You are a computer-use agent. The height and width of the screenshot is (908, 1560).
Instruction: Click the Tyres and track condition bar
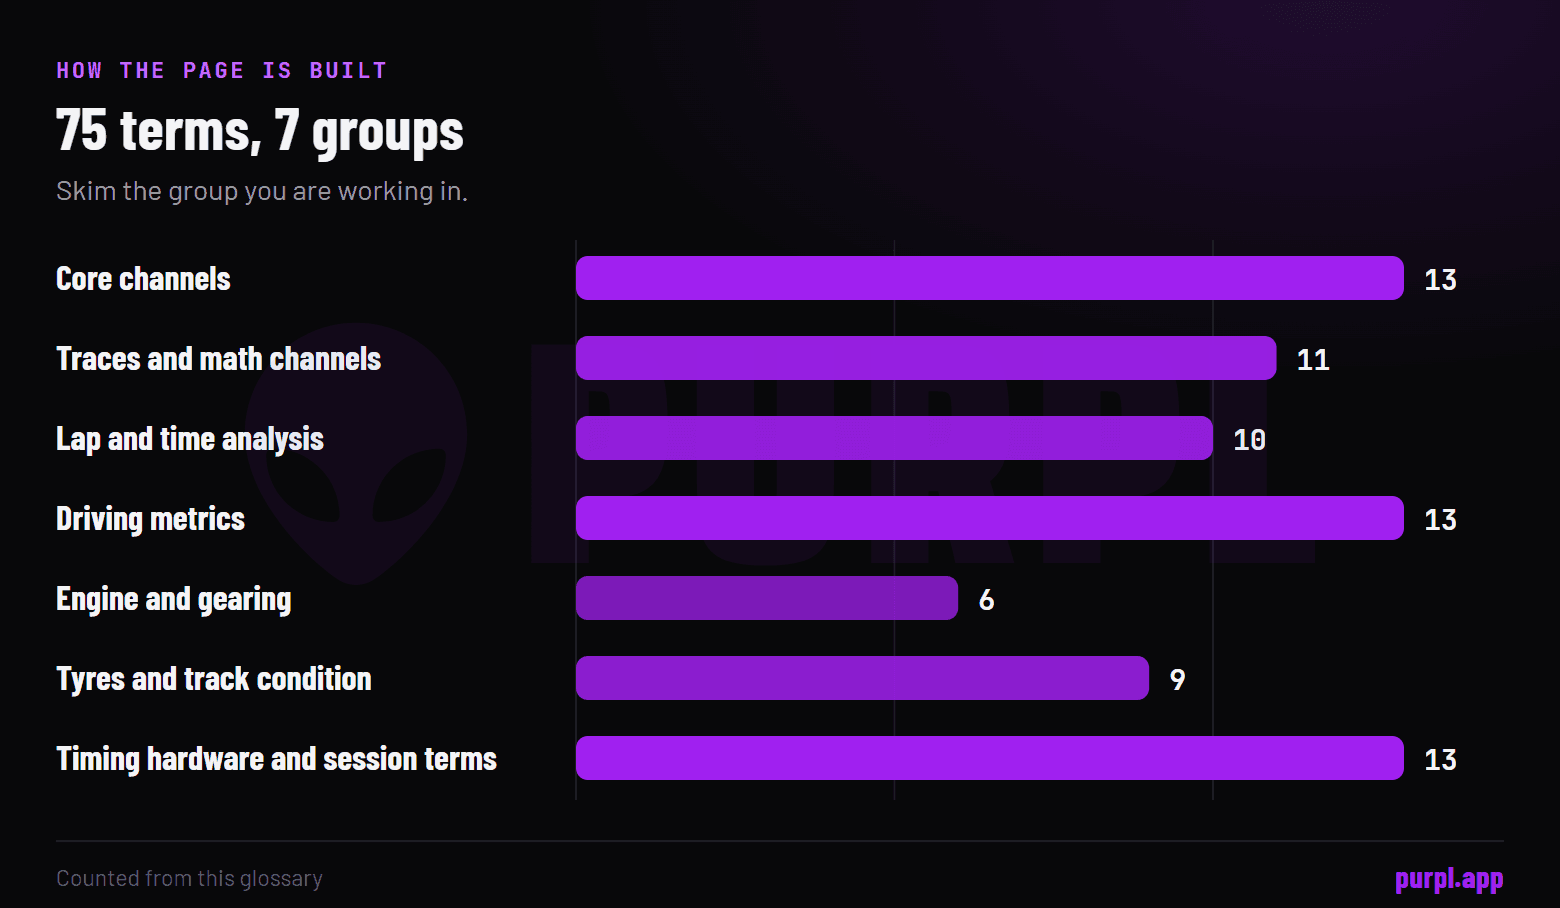coord(862,678)
